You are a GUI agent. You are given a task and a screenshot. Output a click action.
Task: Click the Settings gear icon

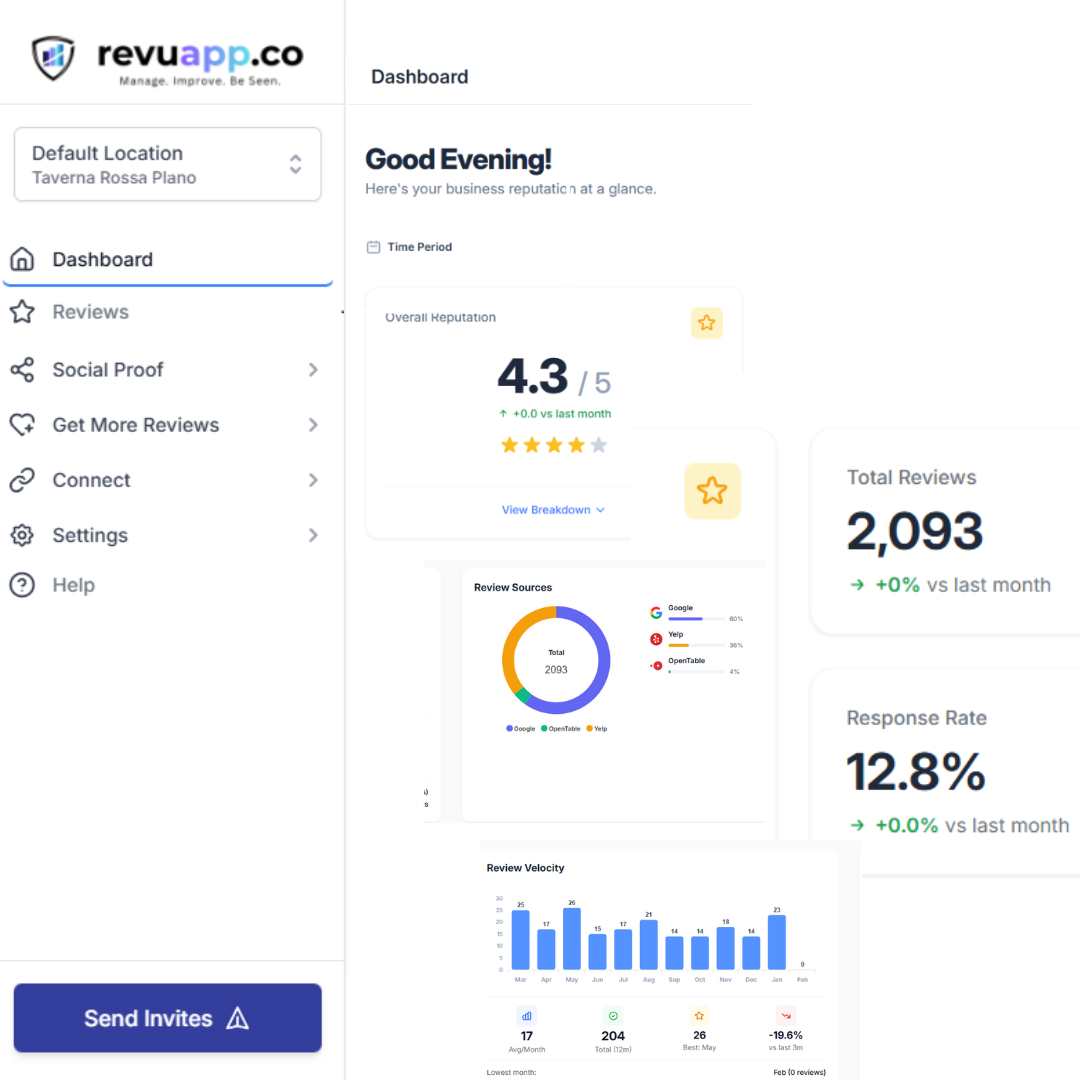(x=22, y=536)
